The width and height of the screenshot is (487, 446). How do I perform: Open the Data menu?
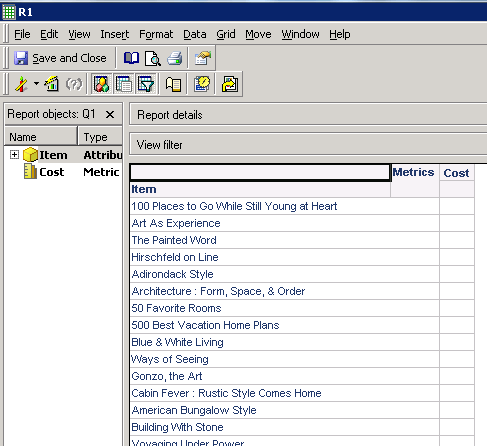[x=195, y=34]
